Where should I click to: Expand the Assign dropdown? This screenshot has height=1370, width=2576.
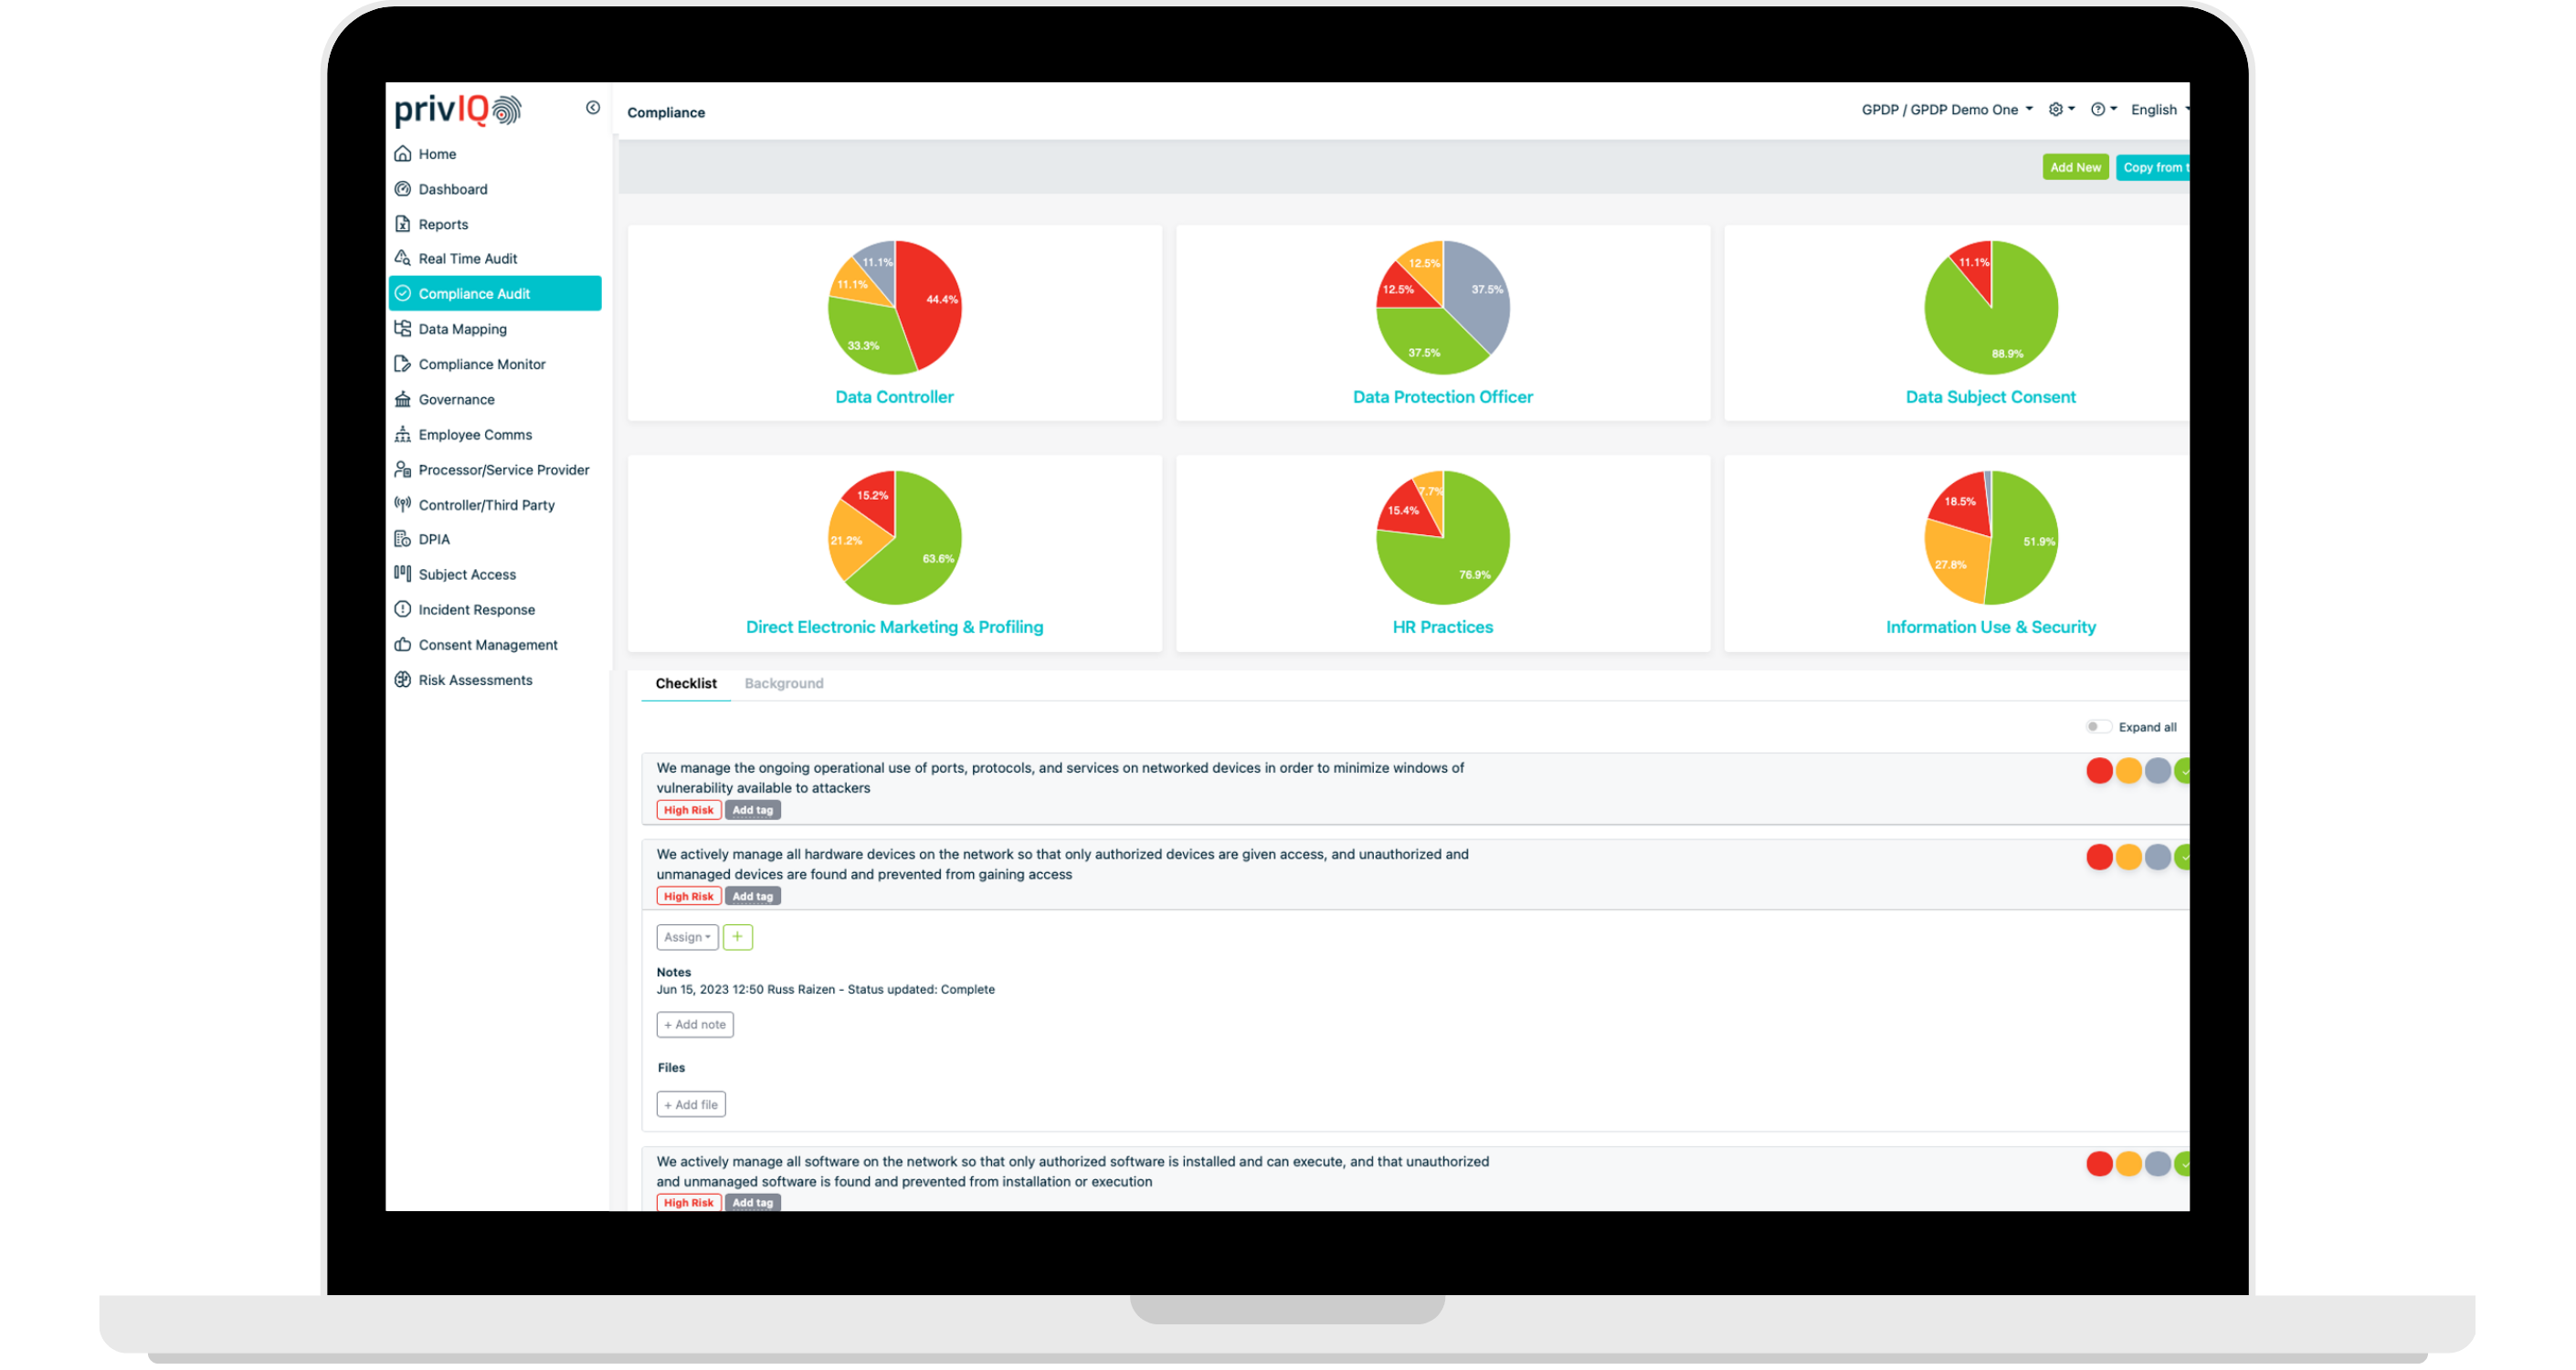687,937
